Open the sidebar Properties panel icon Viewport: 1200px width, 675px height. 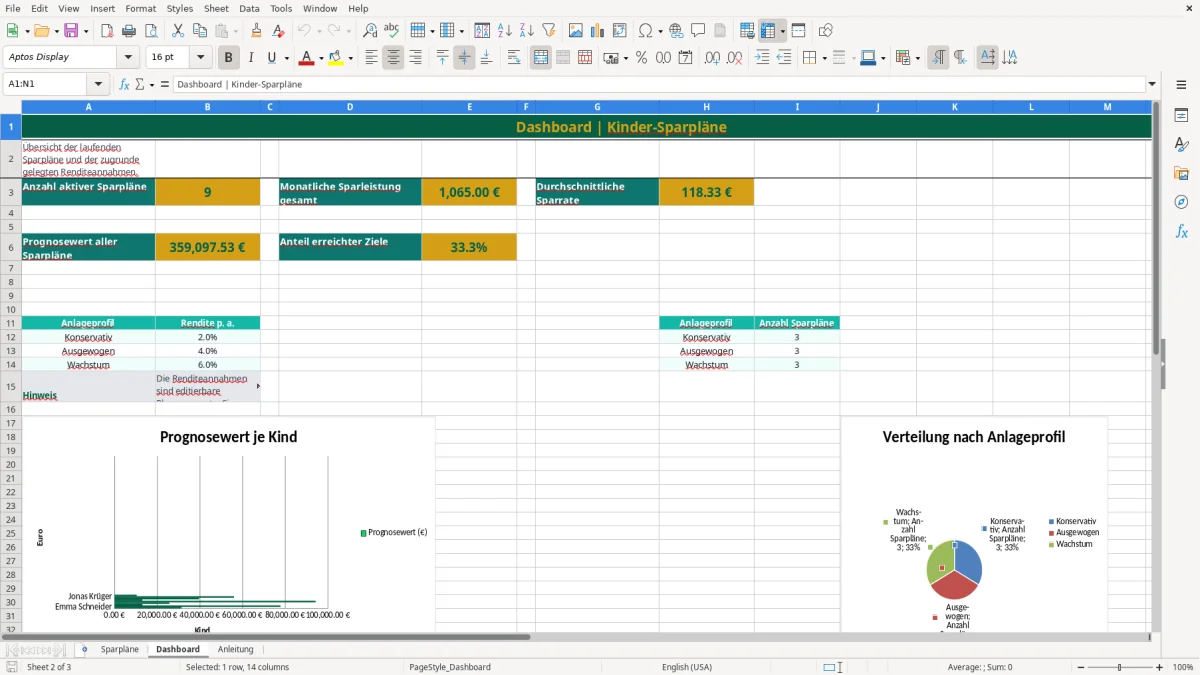point(1181,116)
